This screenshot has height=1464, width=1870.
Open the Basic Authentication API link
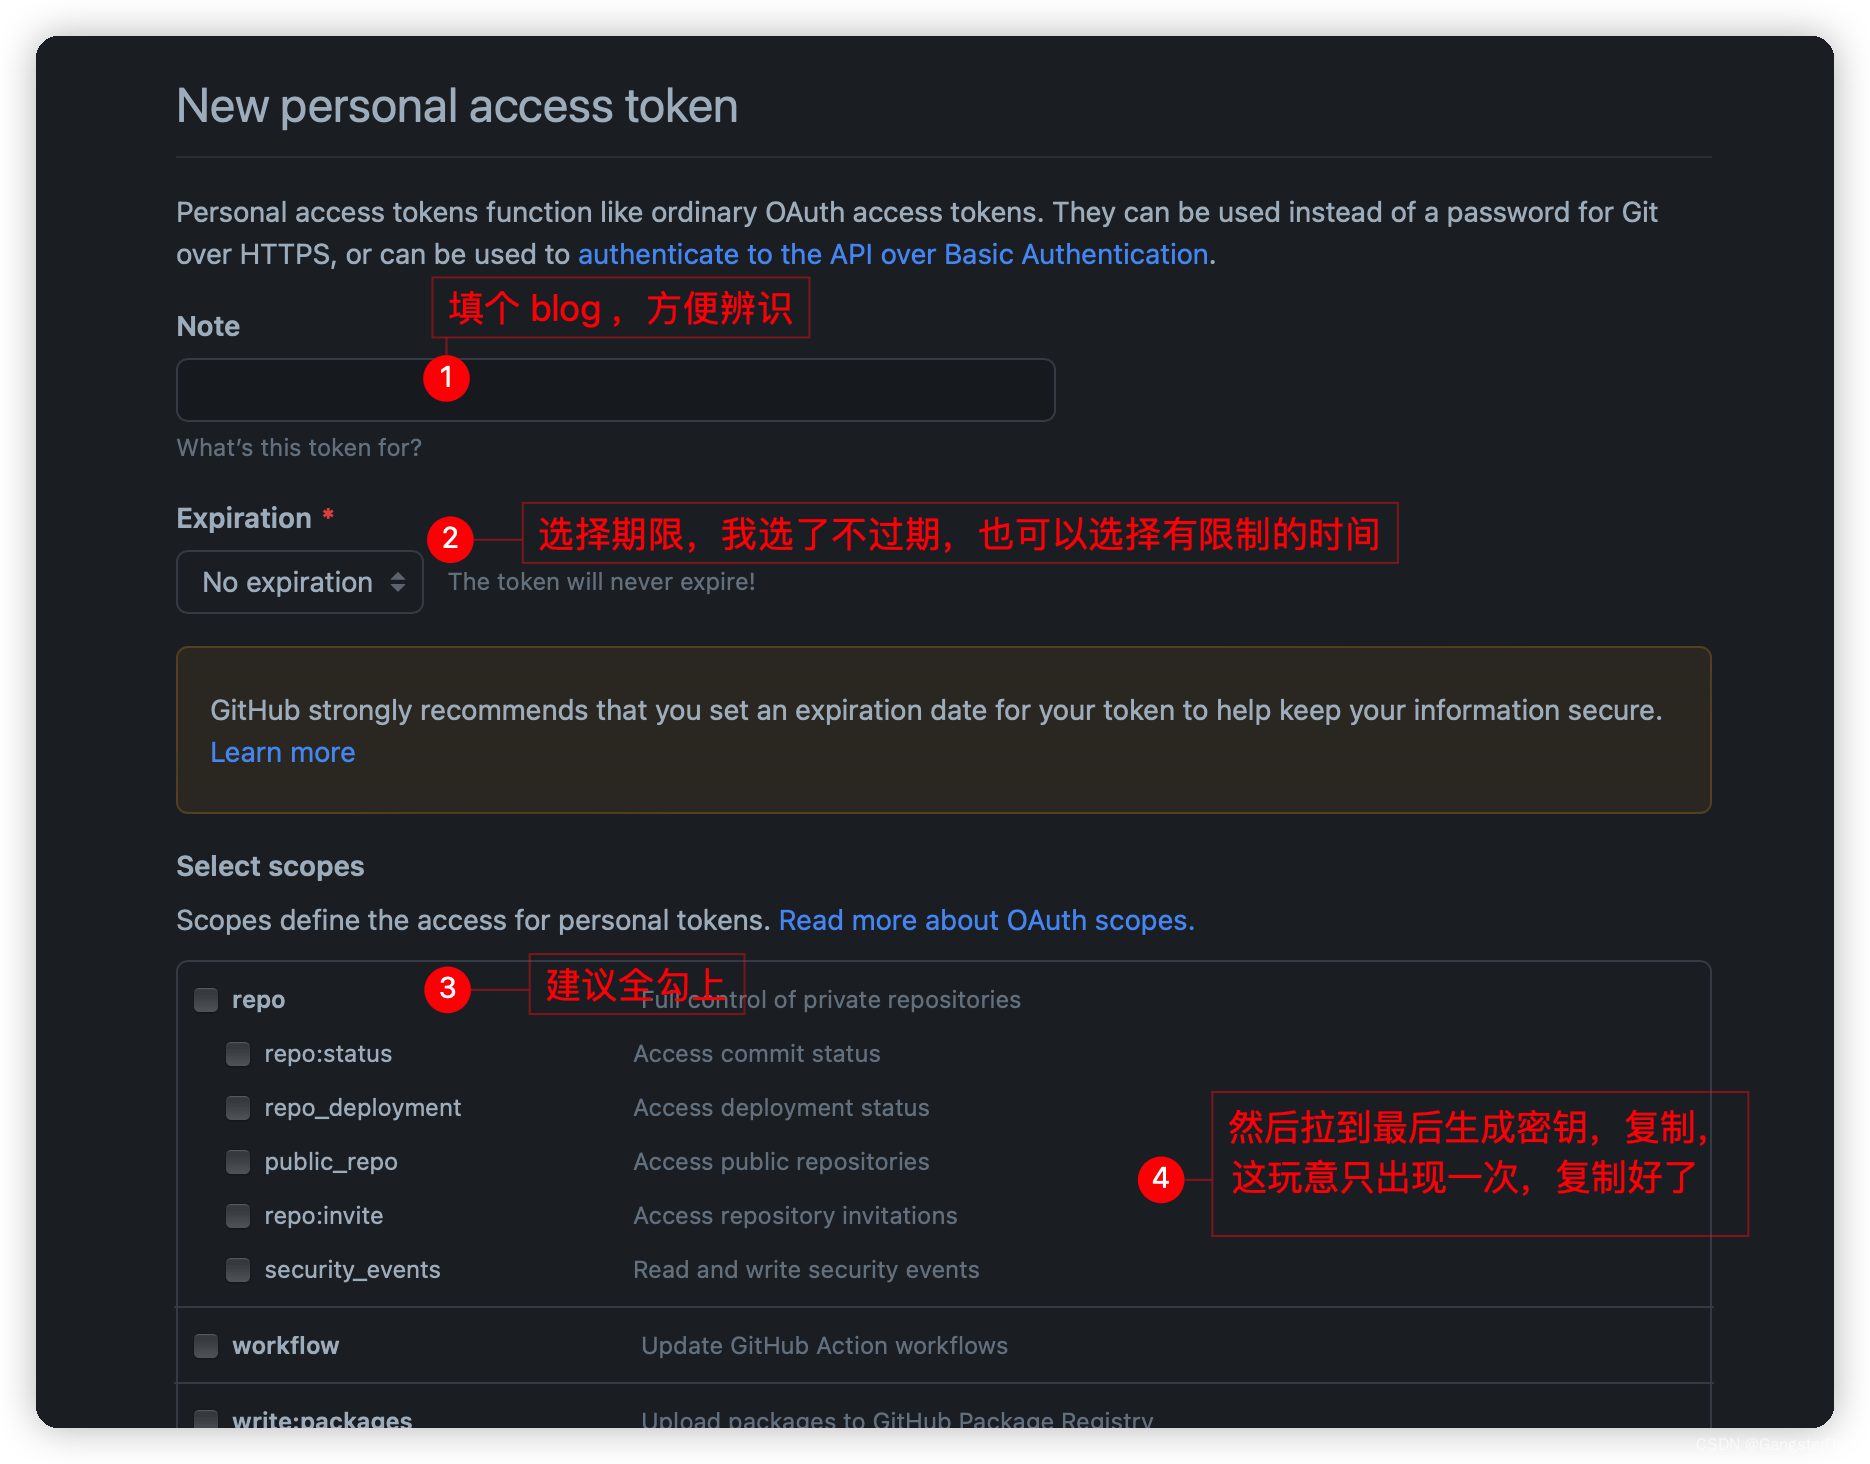coord(893,254)
